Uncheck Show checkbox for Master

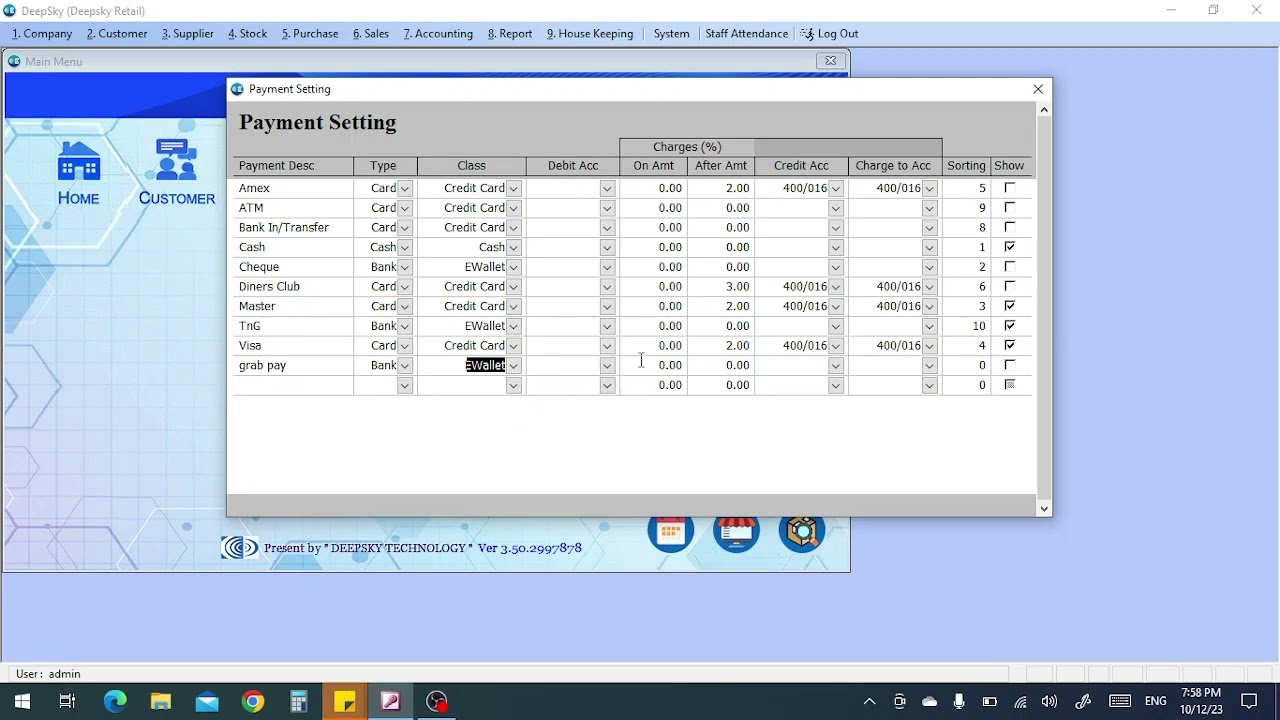[1010, 306]
